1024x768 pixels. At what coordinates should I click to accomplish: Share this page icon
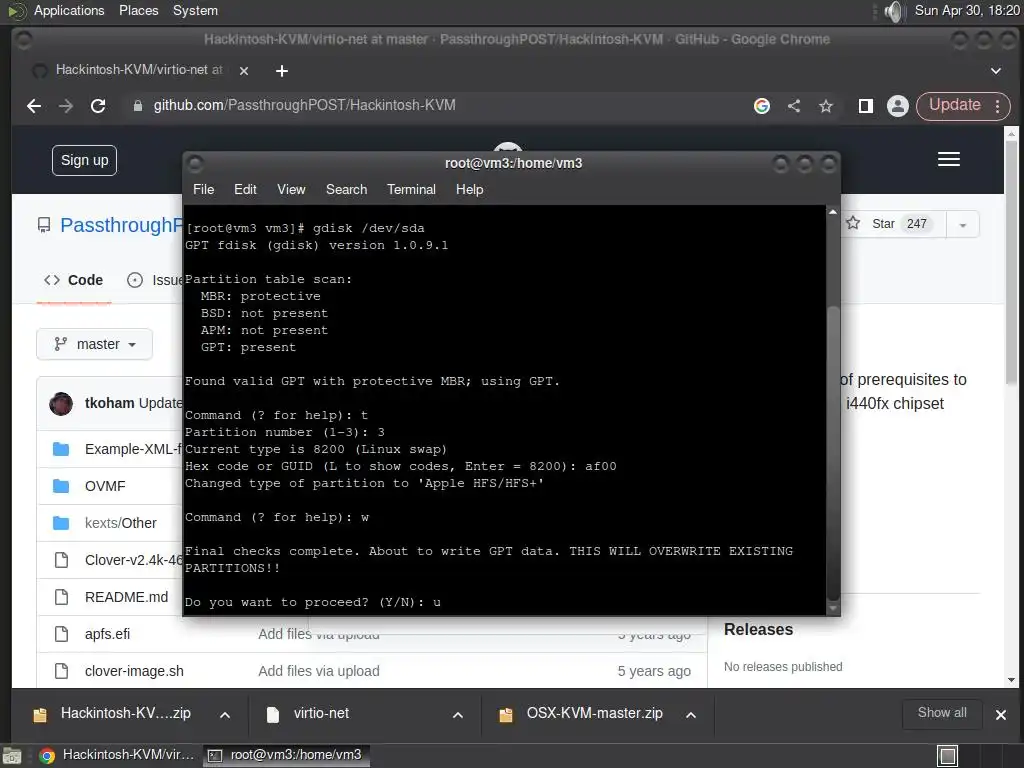(x=793, y=106)
